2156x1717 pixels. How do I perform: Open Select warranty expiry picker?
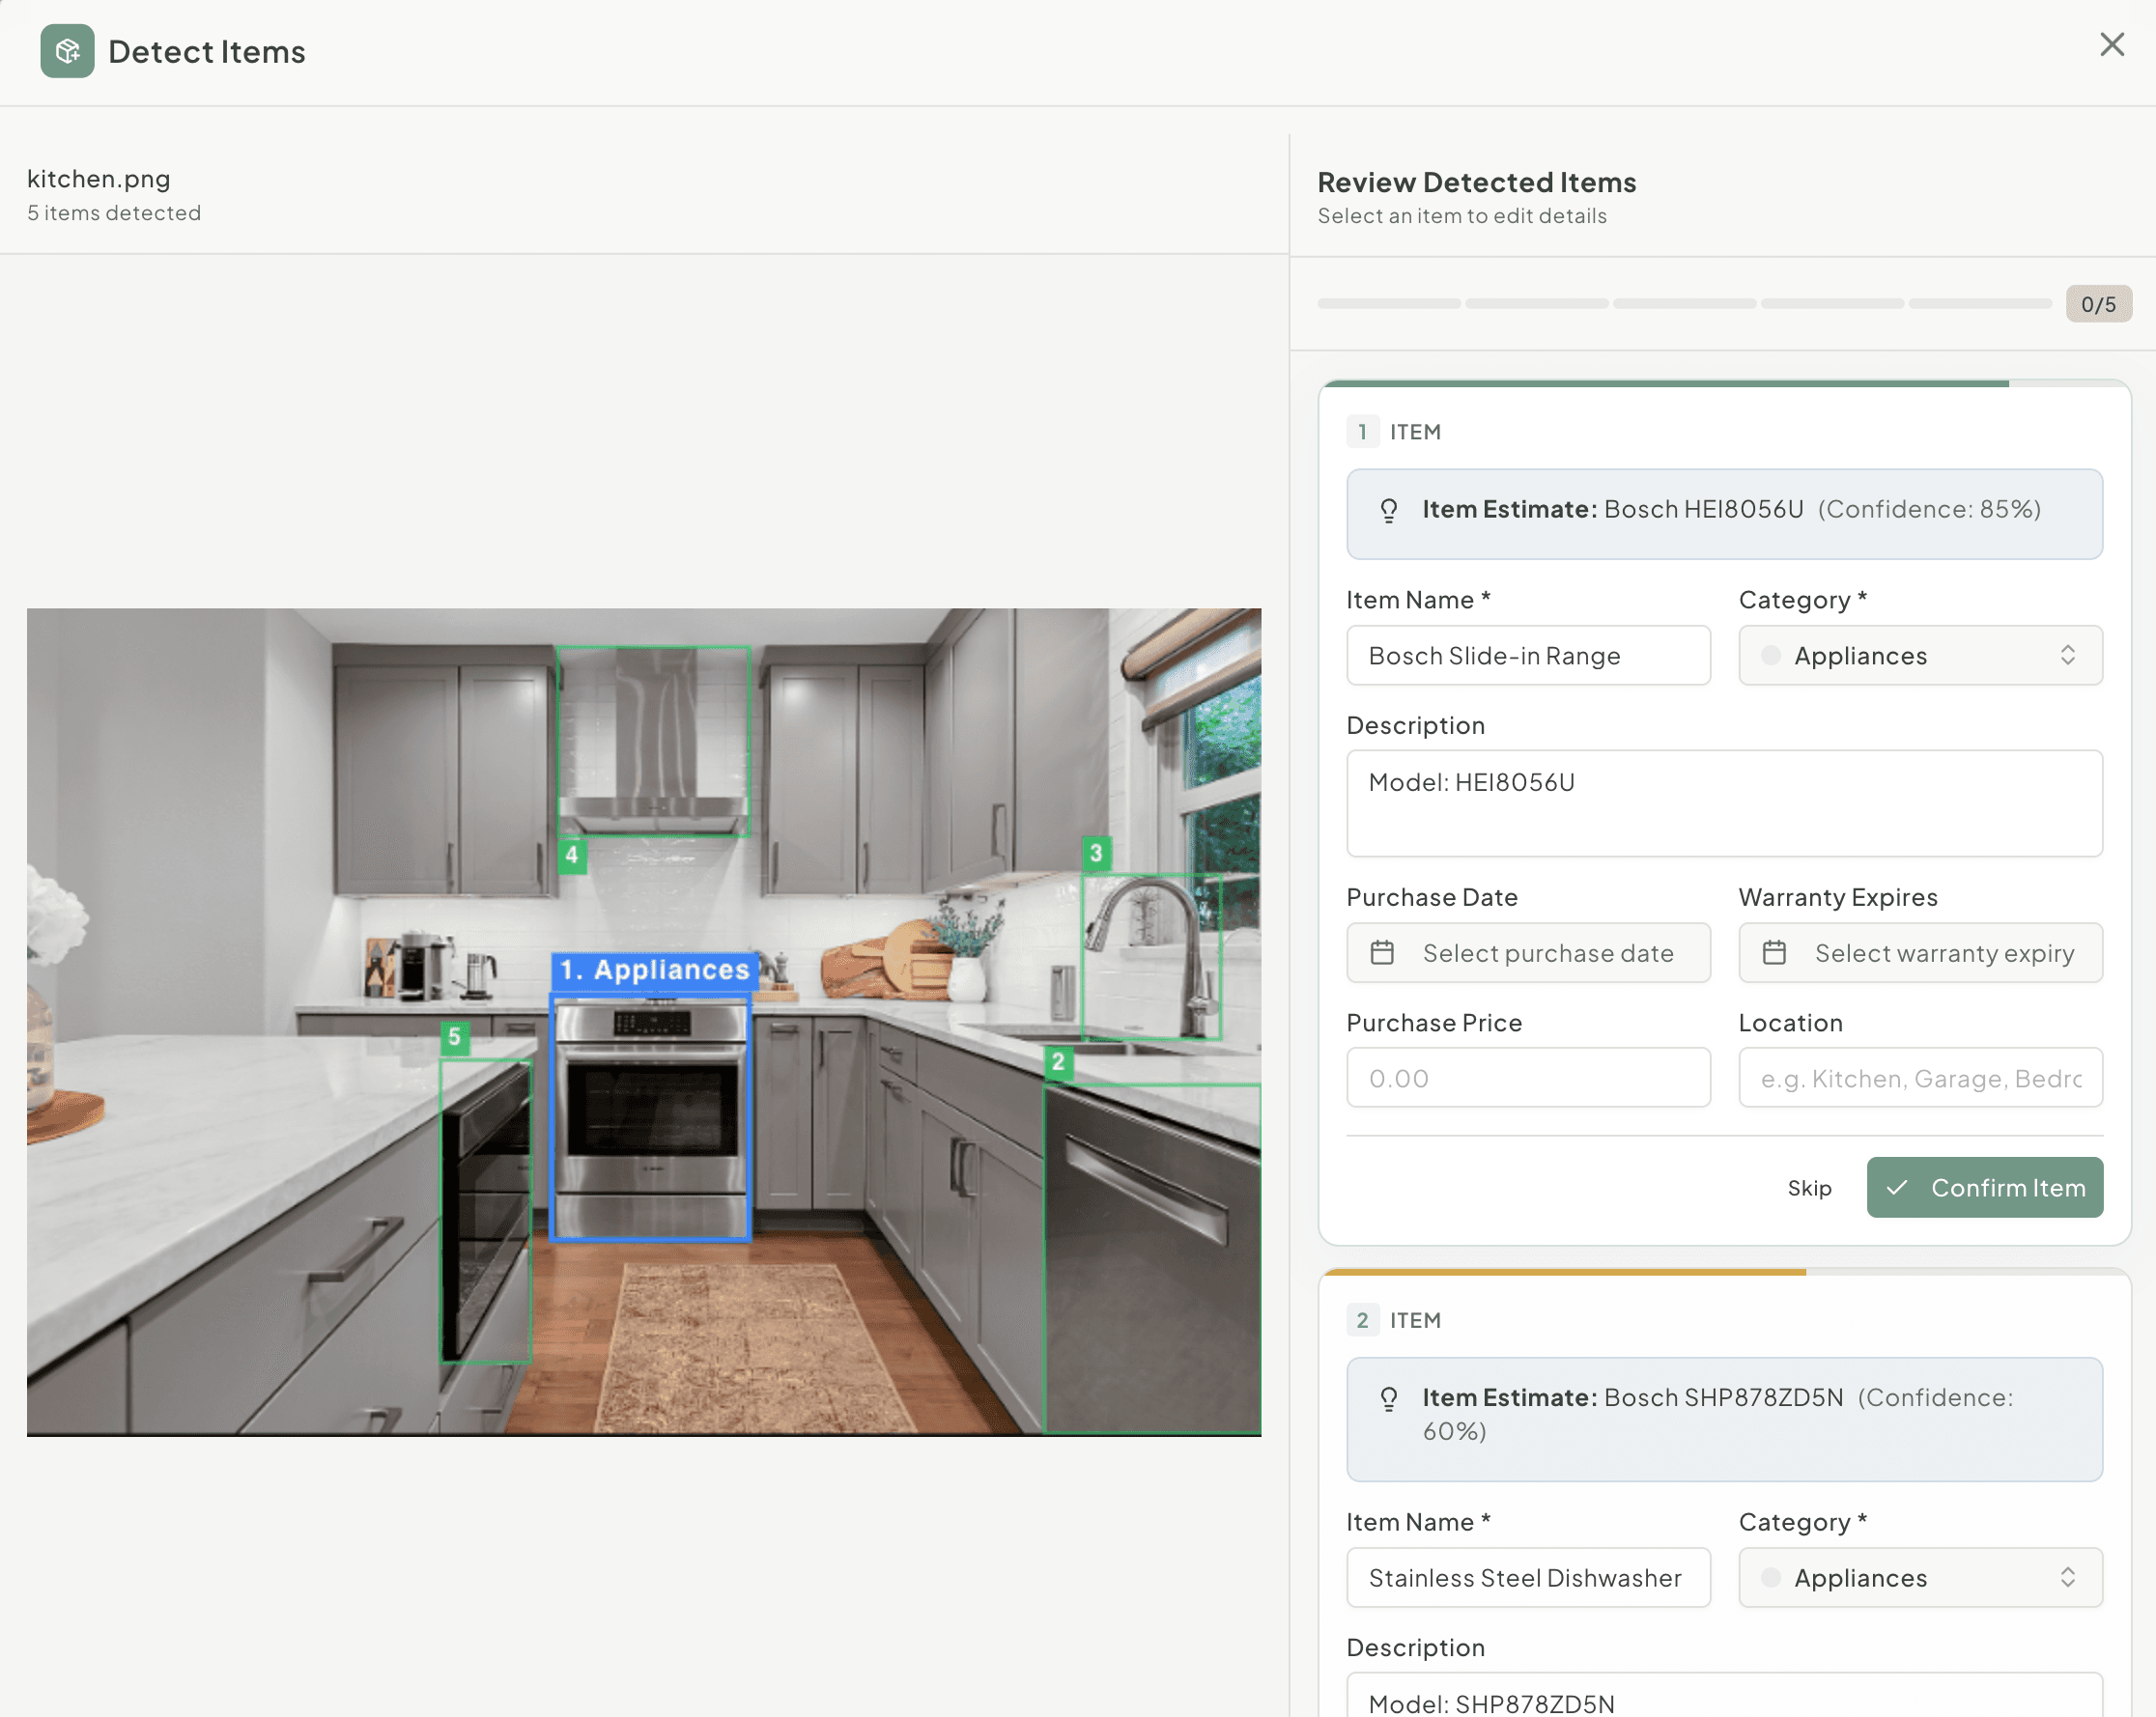1943,953
